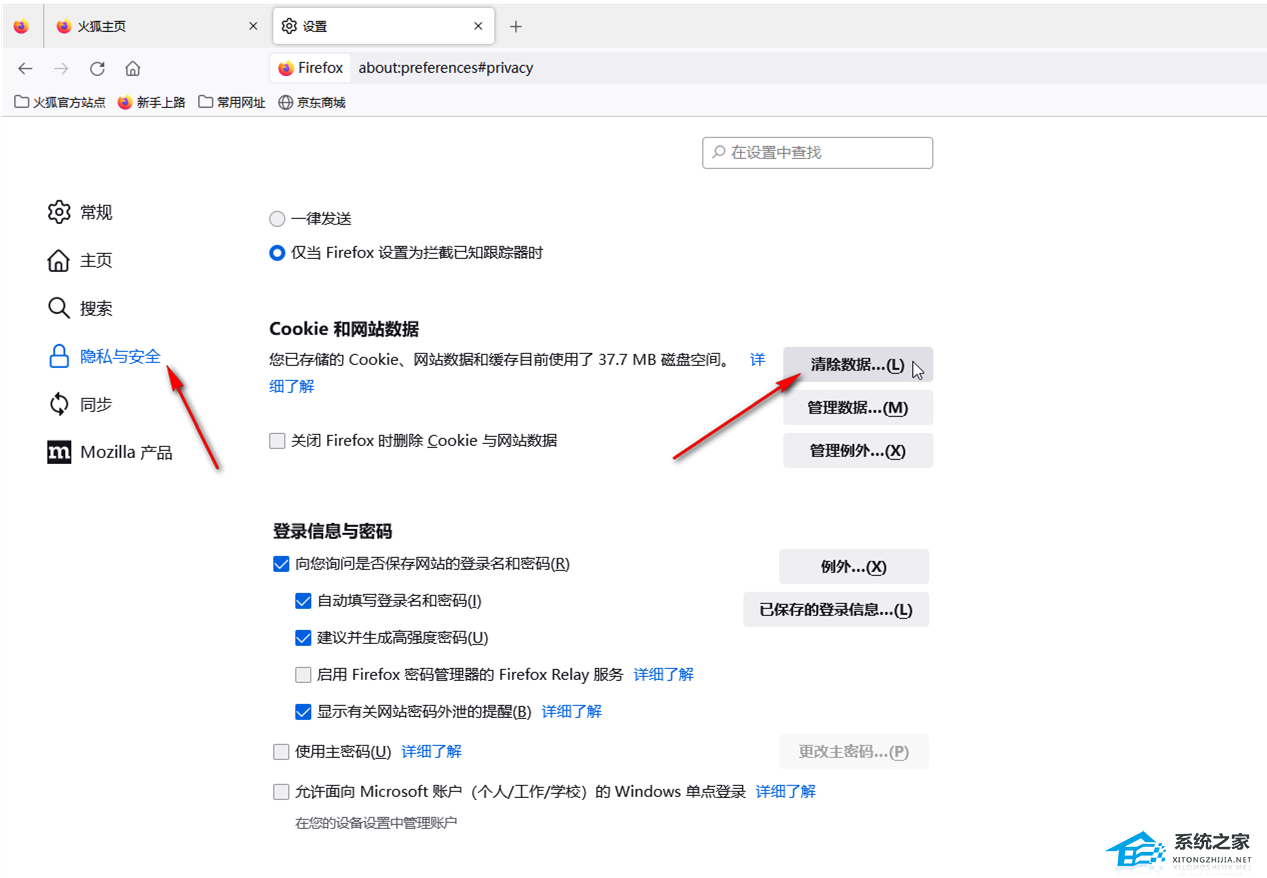Select 仅当 Firefox 设置为拦截已知跟踪器时 radio
The width and height of the screenshot is (1267, 878).
pos(277,253)
